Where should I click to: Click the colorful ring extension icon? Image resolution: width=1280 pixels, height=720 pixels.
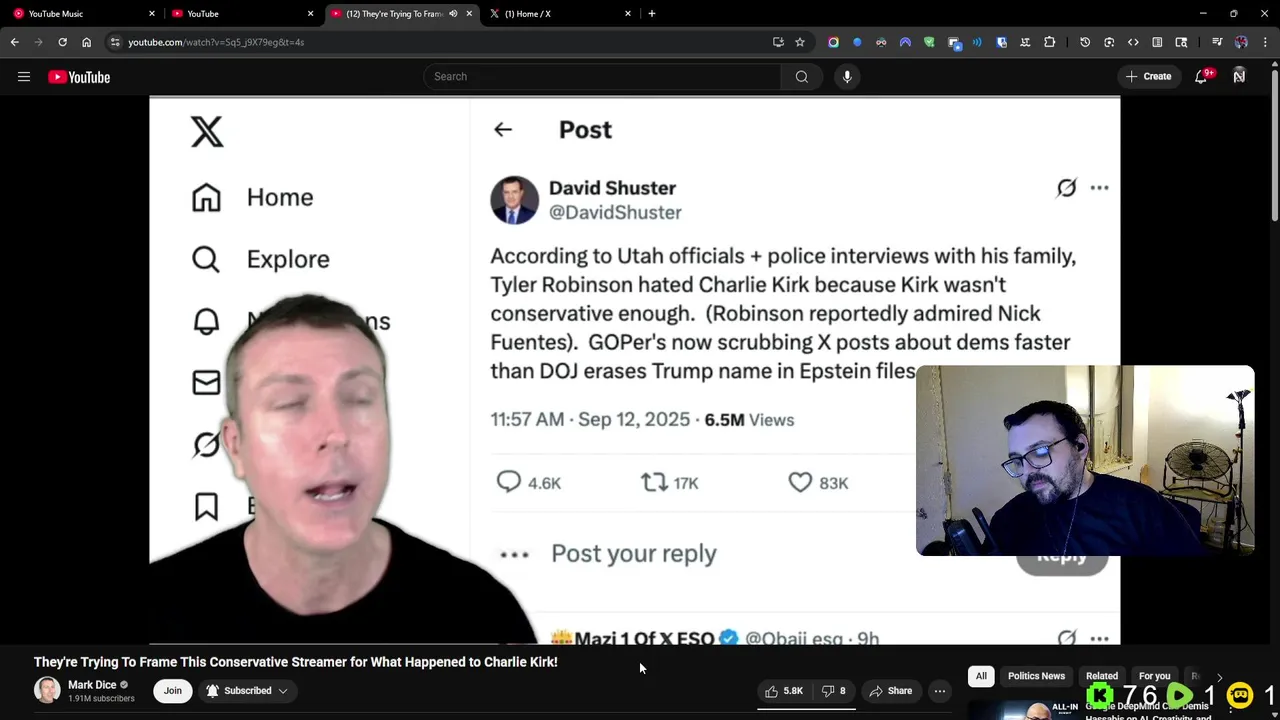click(833, 42)
